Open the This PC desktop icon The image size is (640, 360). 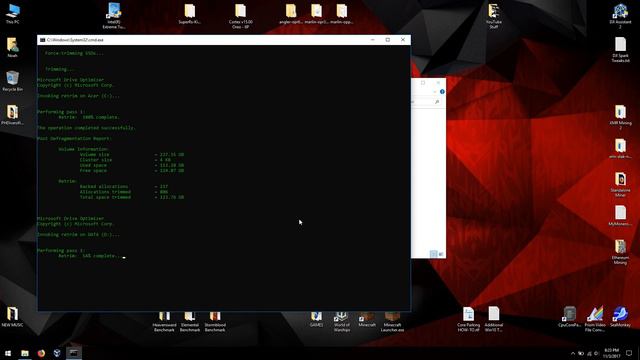point(13,13)
